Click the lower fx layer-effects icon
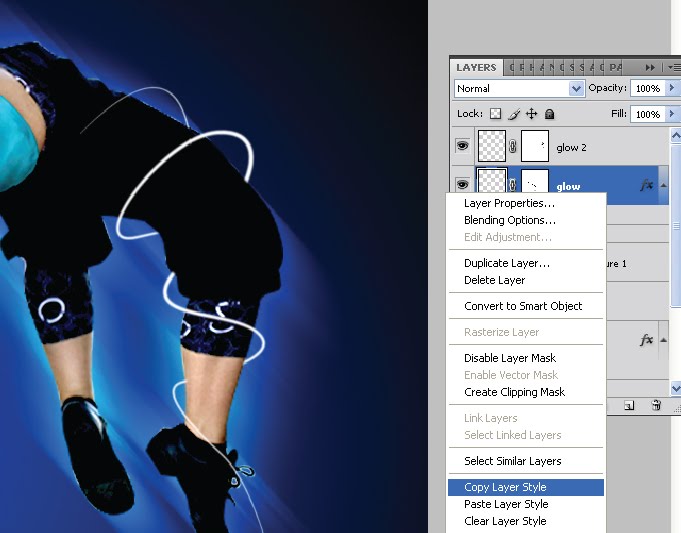 pyautogui.click(x=647, y=340)
